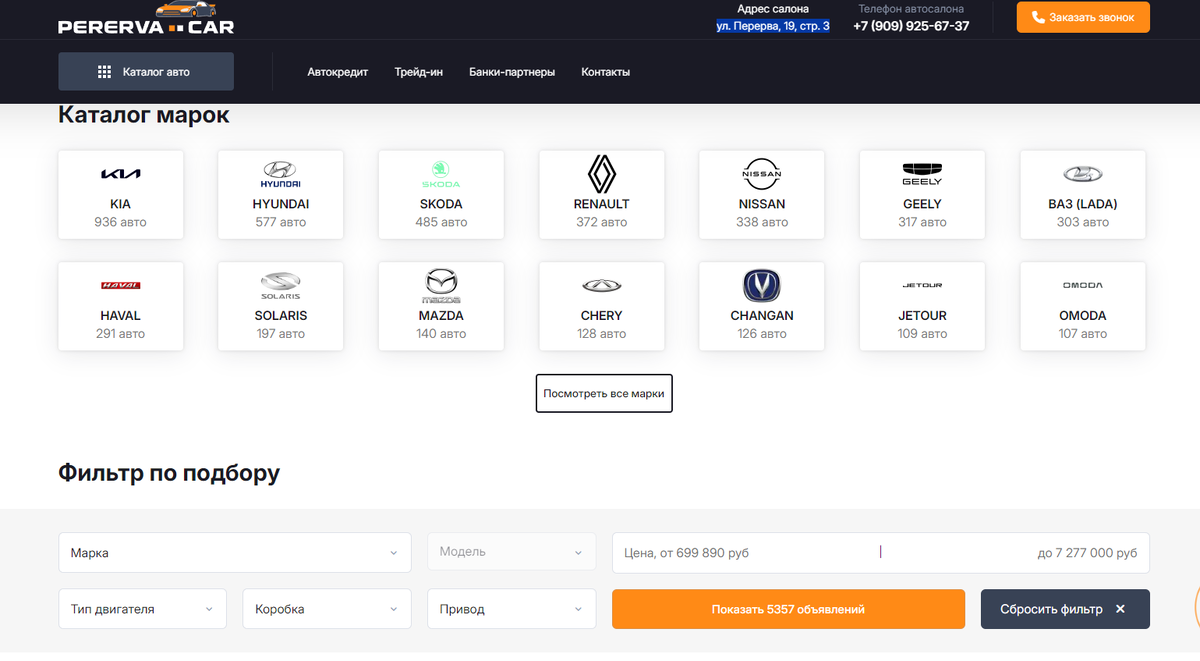Screen dimensions: 1200x661
Task: Click the Каталог марок heading
Action: tap(144, 115)
